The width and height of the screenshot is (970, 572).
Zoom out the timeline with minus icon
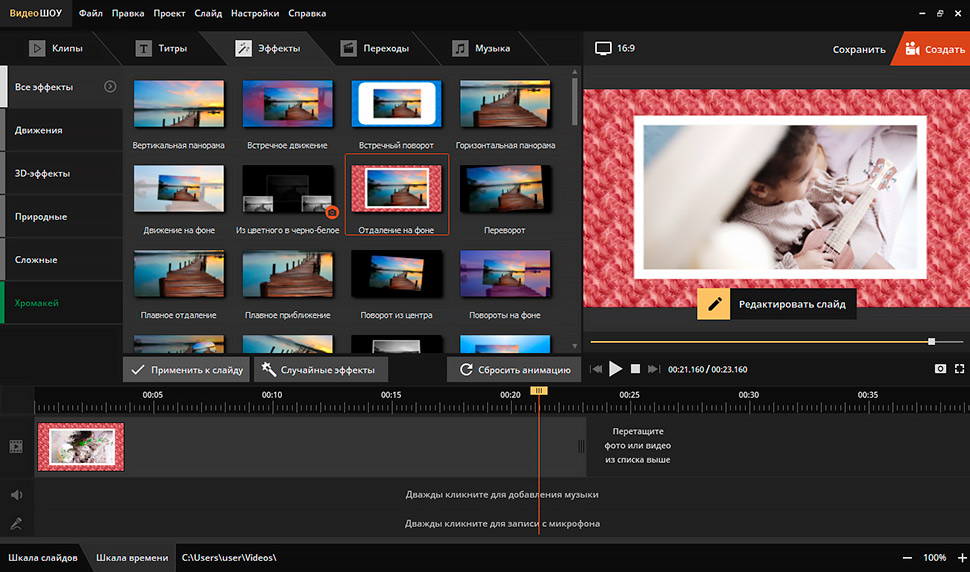(x=907, y=557)
